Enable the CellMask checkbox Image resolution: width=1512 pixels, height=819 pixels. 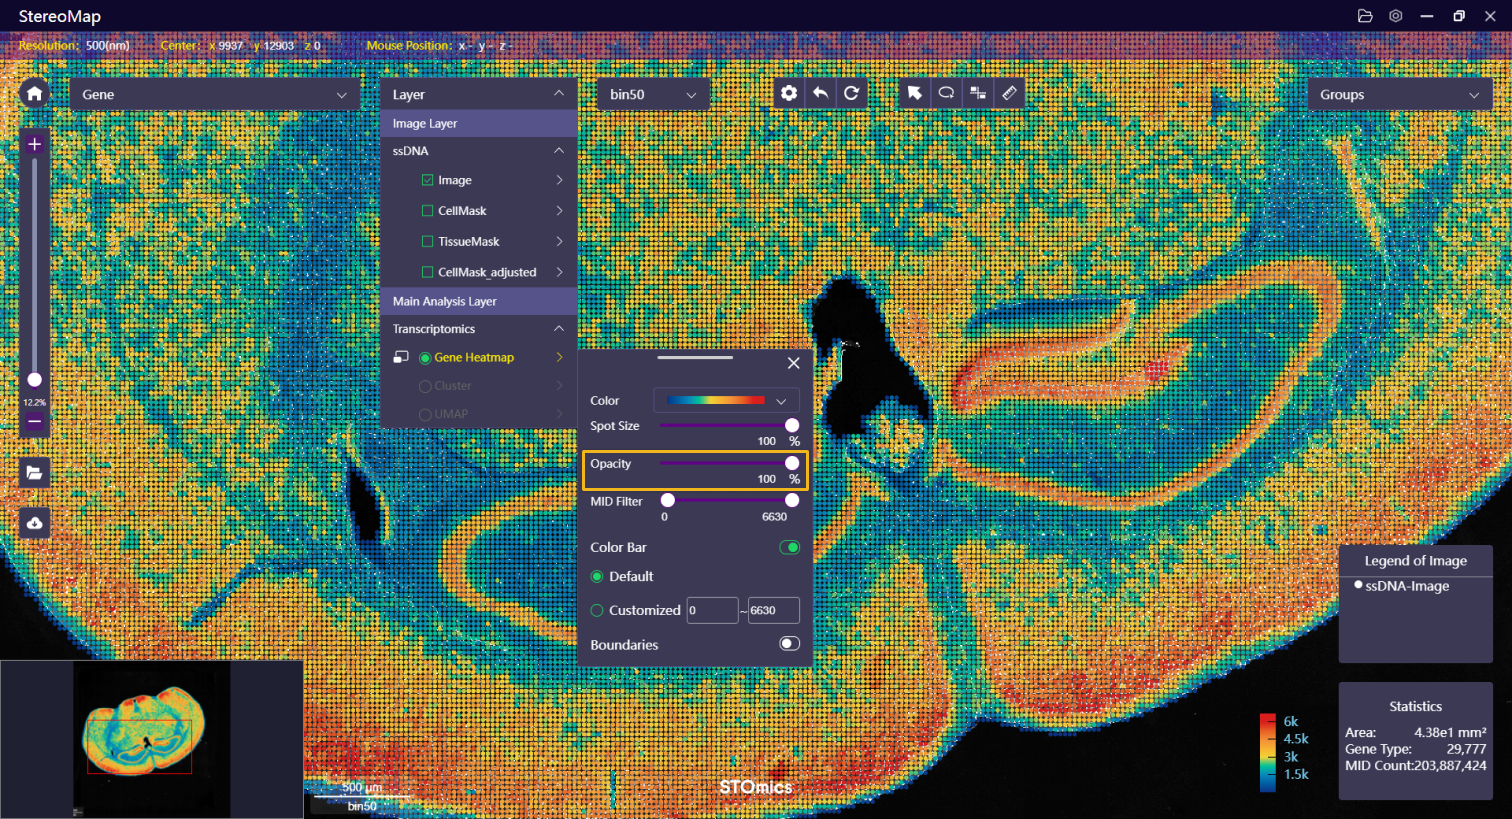[428, 211]
